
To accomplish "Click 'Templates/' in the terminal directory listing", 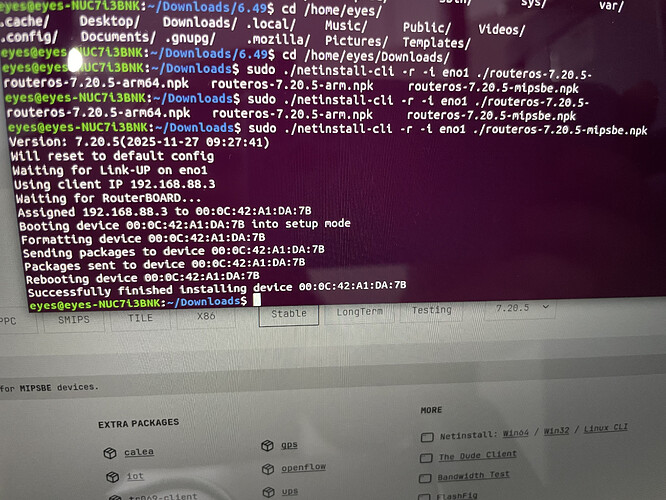I will (x=437, y=42).
